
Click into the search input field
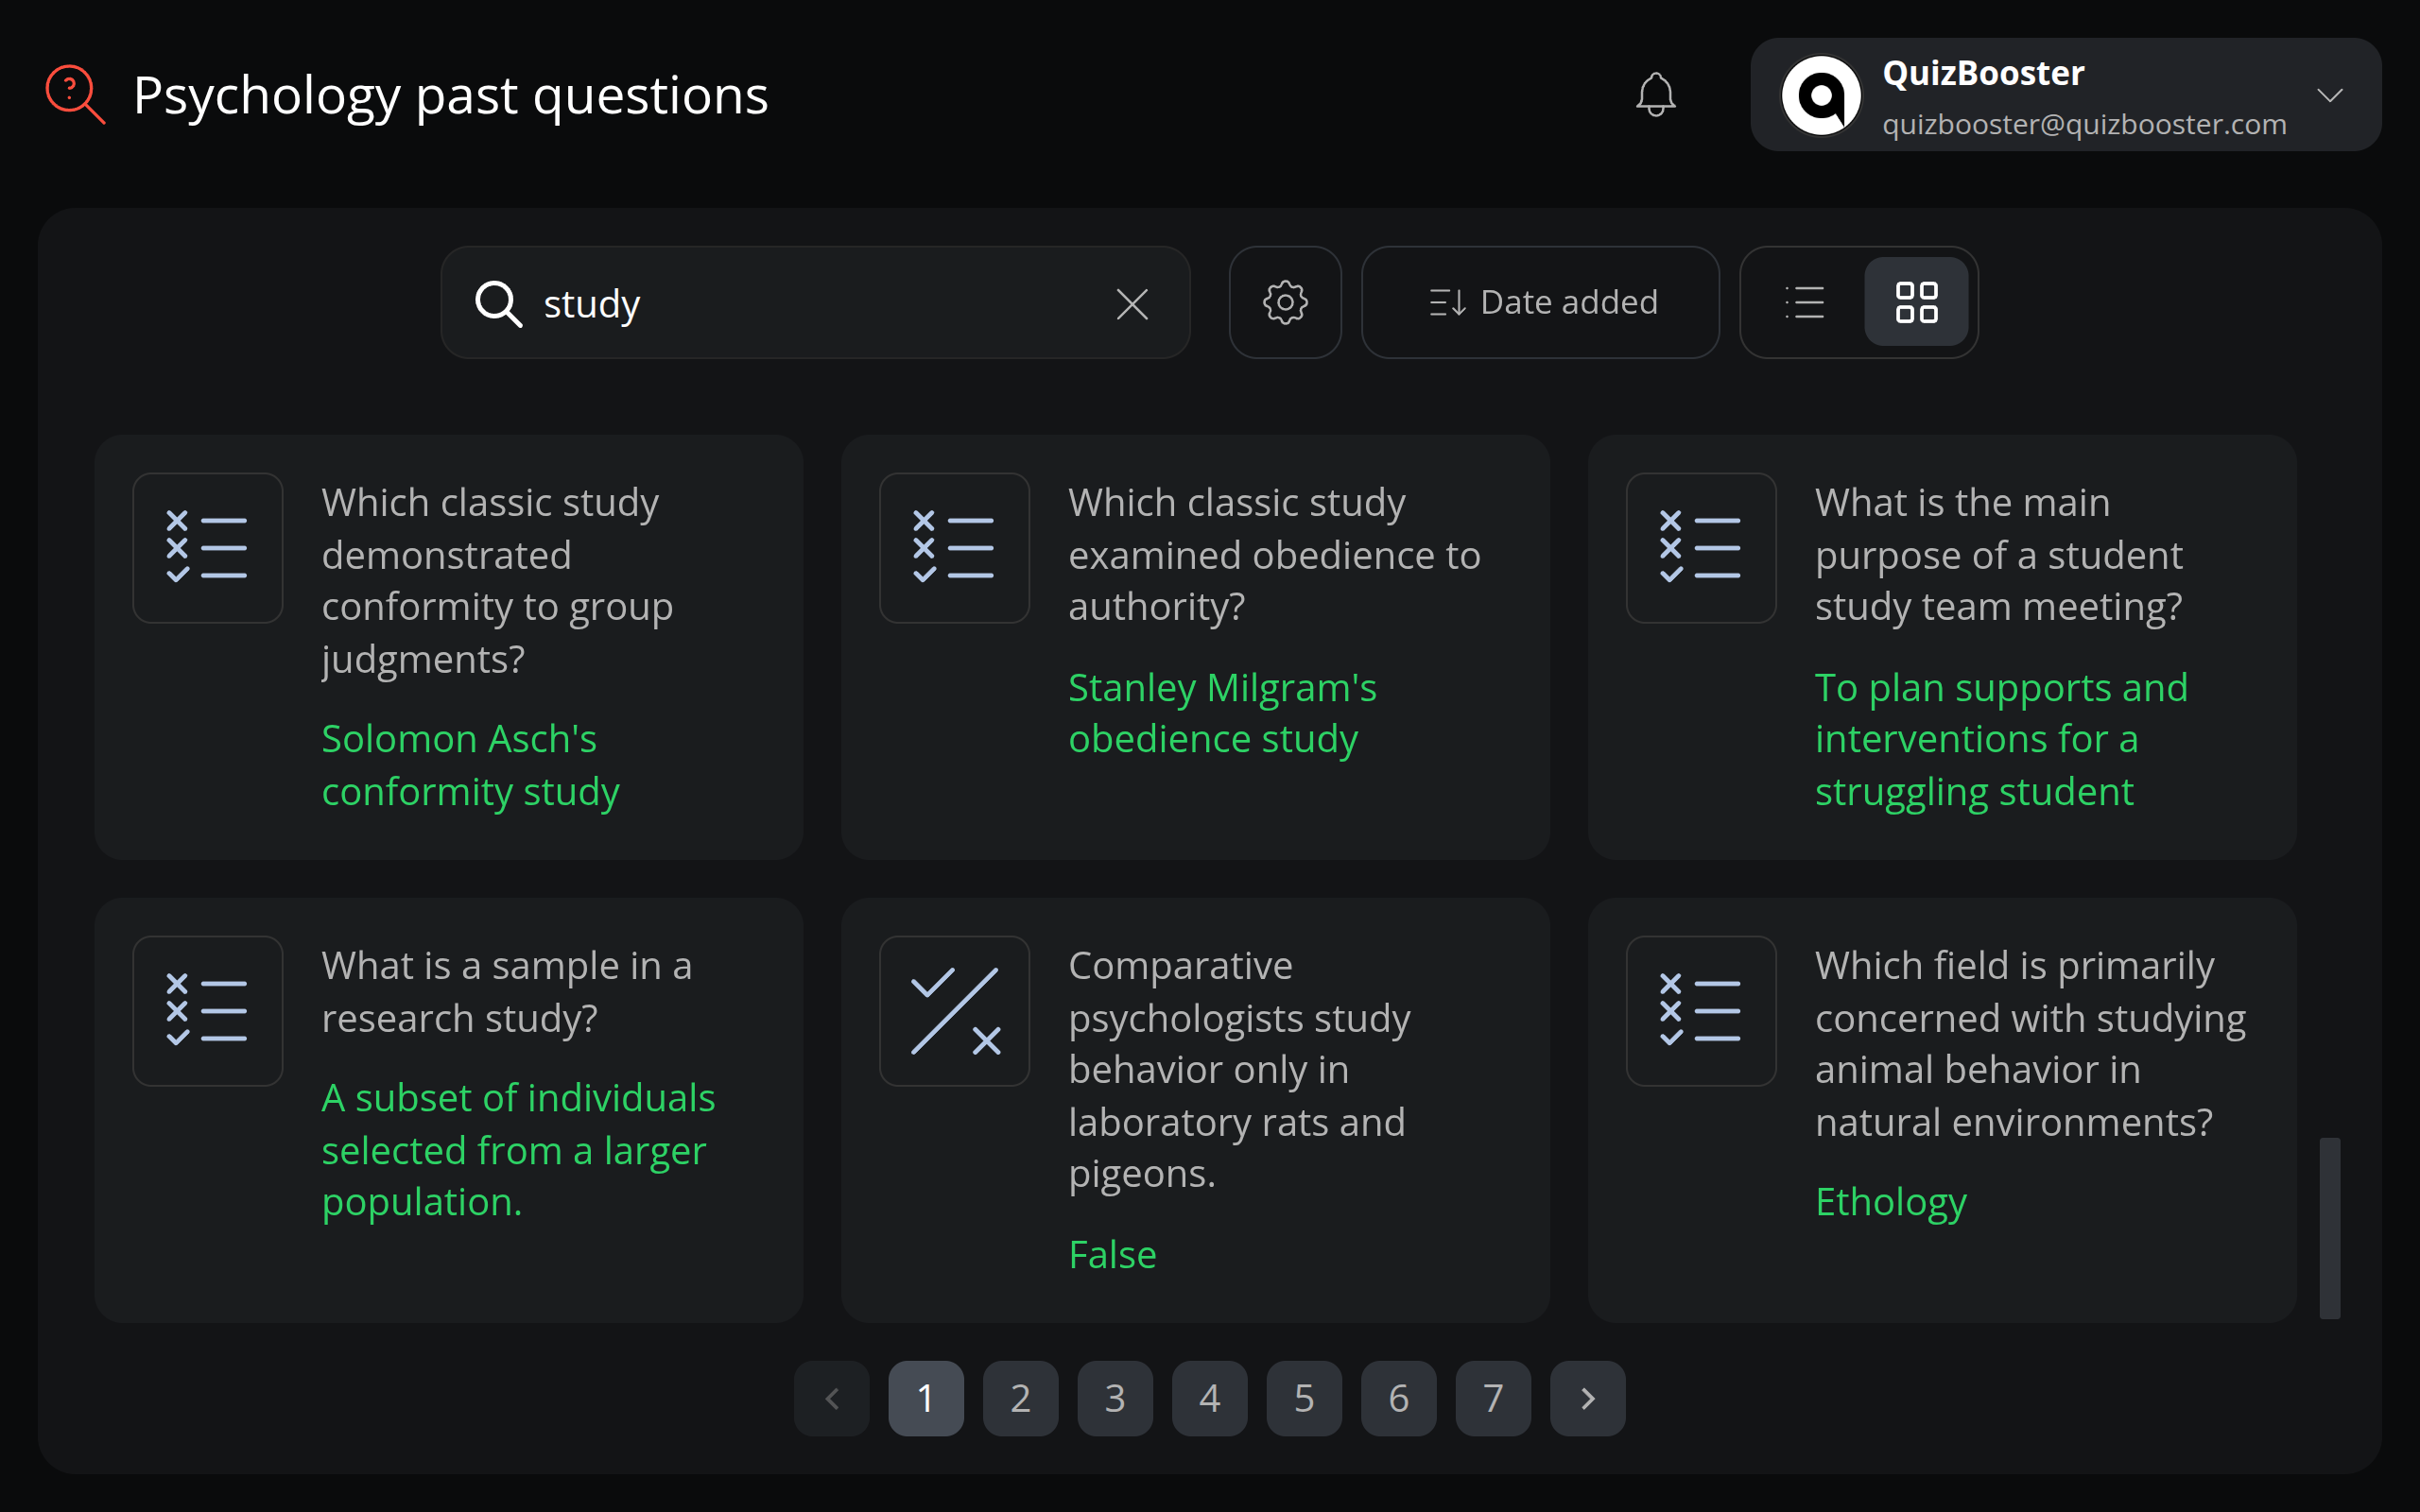click(815, 303)
